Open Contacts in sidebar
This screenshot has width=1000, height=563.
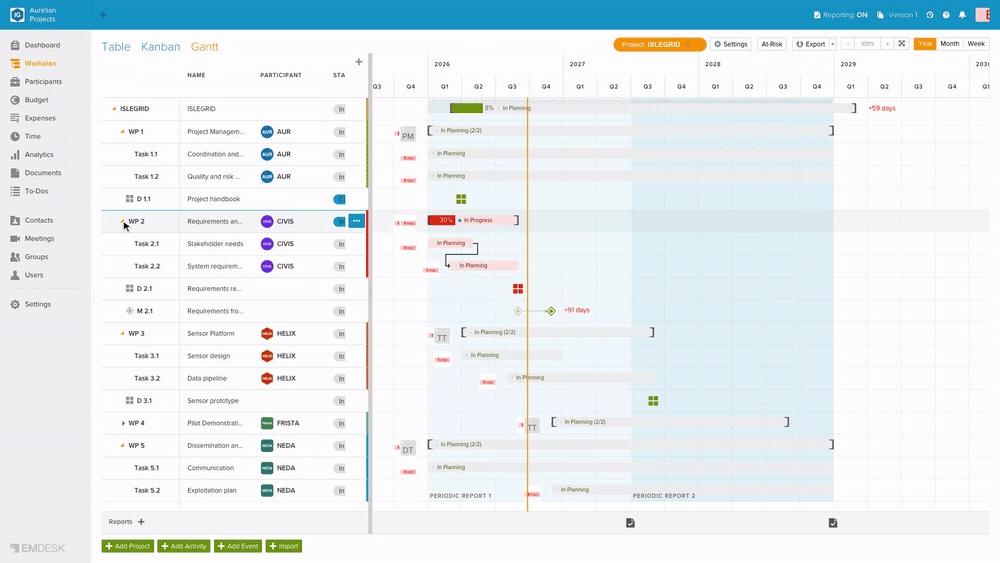coord(32,221)
